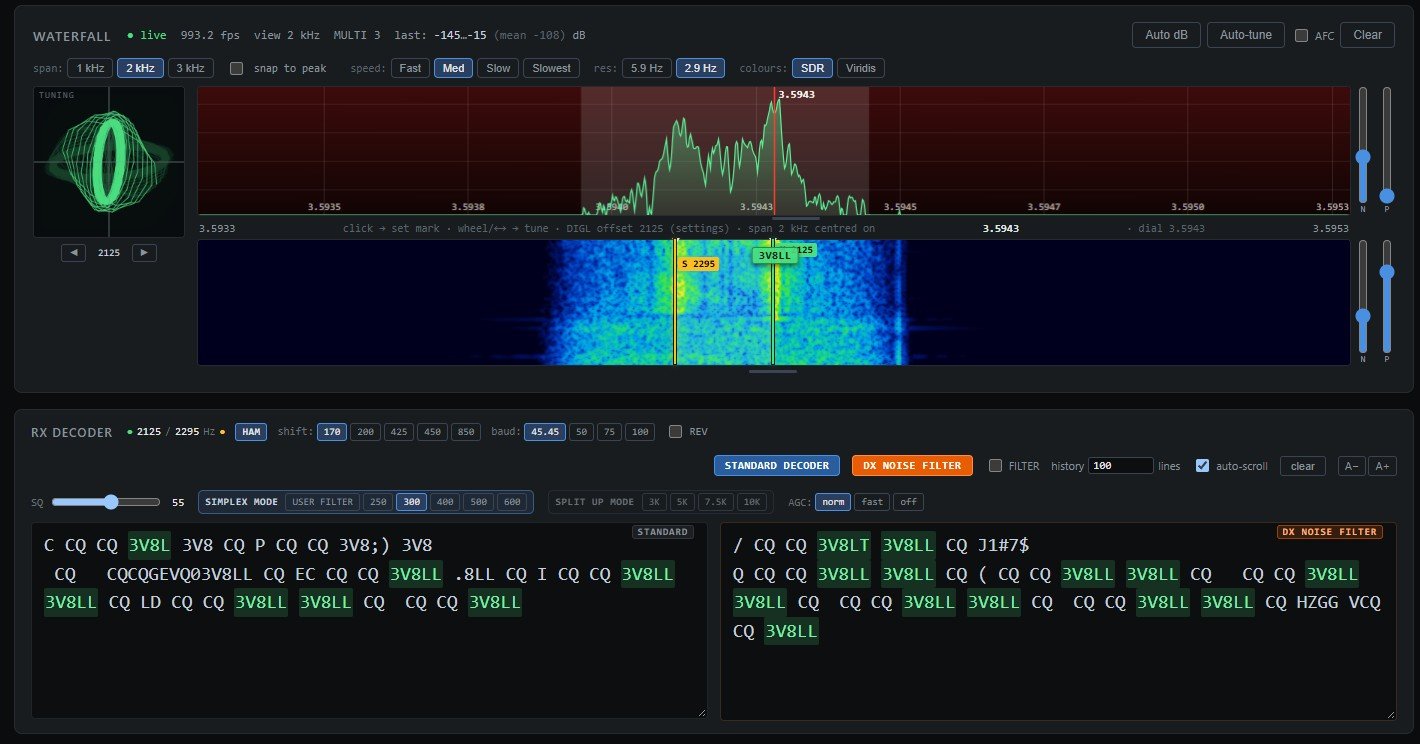Select 425 Hz shift

point(399,432)
